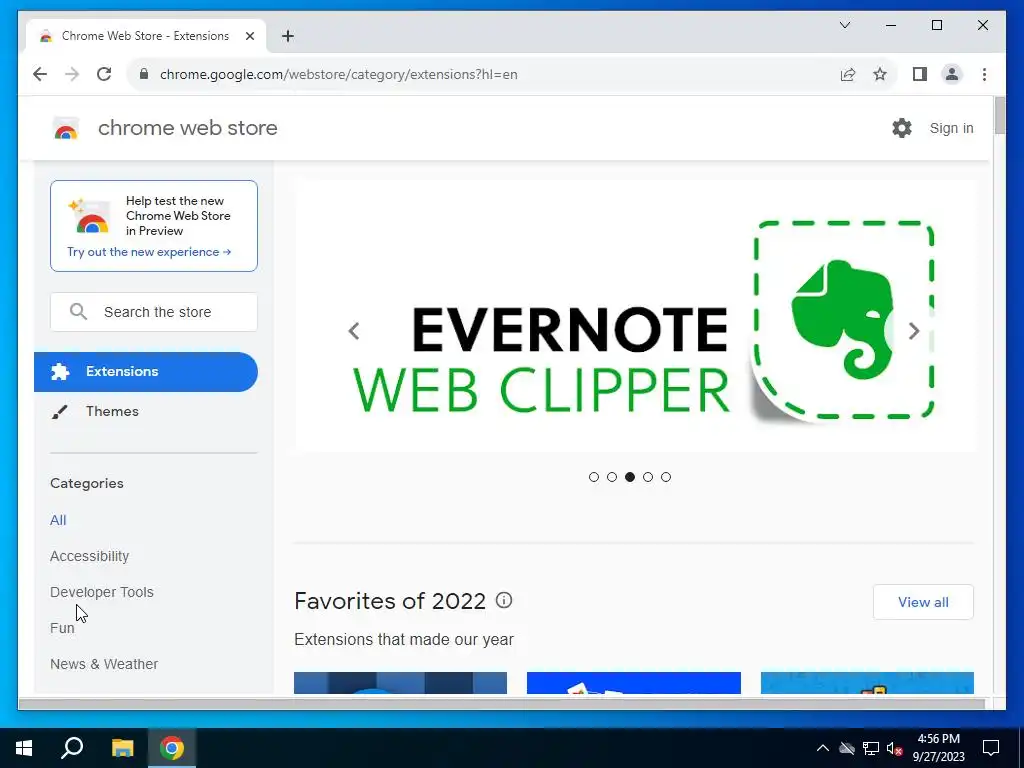The width and height of the screenshot is (1024, 768).
Task: Select the Fun category
Action: pyautogui.click(x=62, y=628)
